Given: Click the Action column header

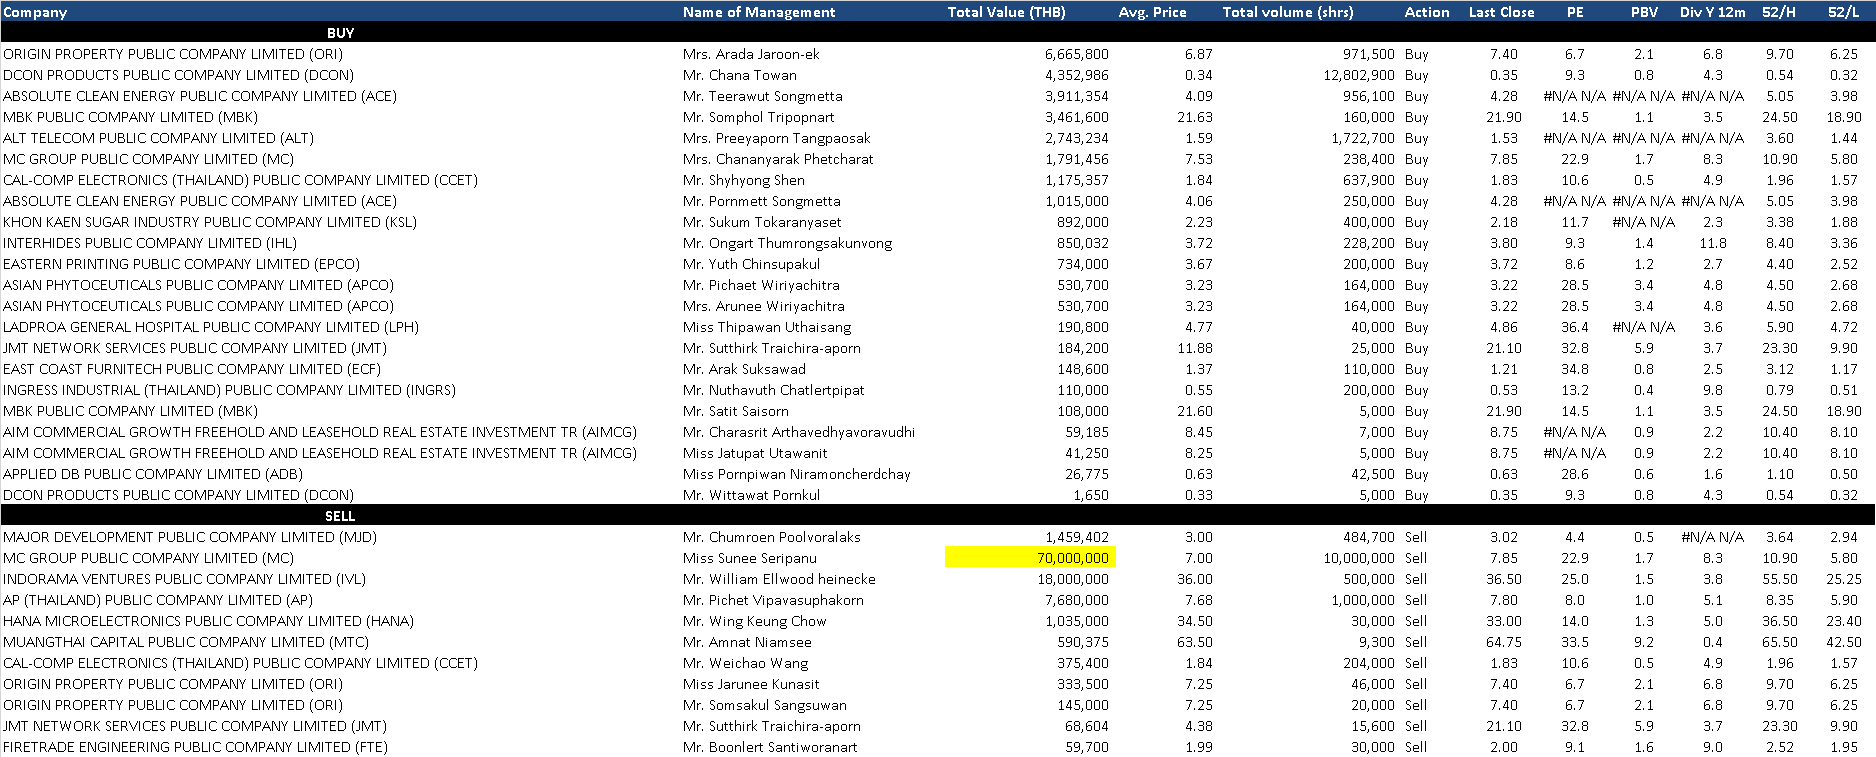Looking at the screenshot, I should click(1427, 12).
